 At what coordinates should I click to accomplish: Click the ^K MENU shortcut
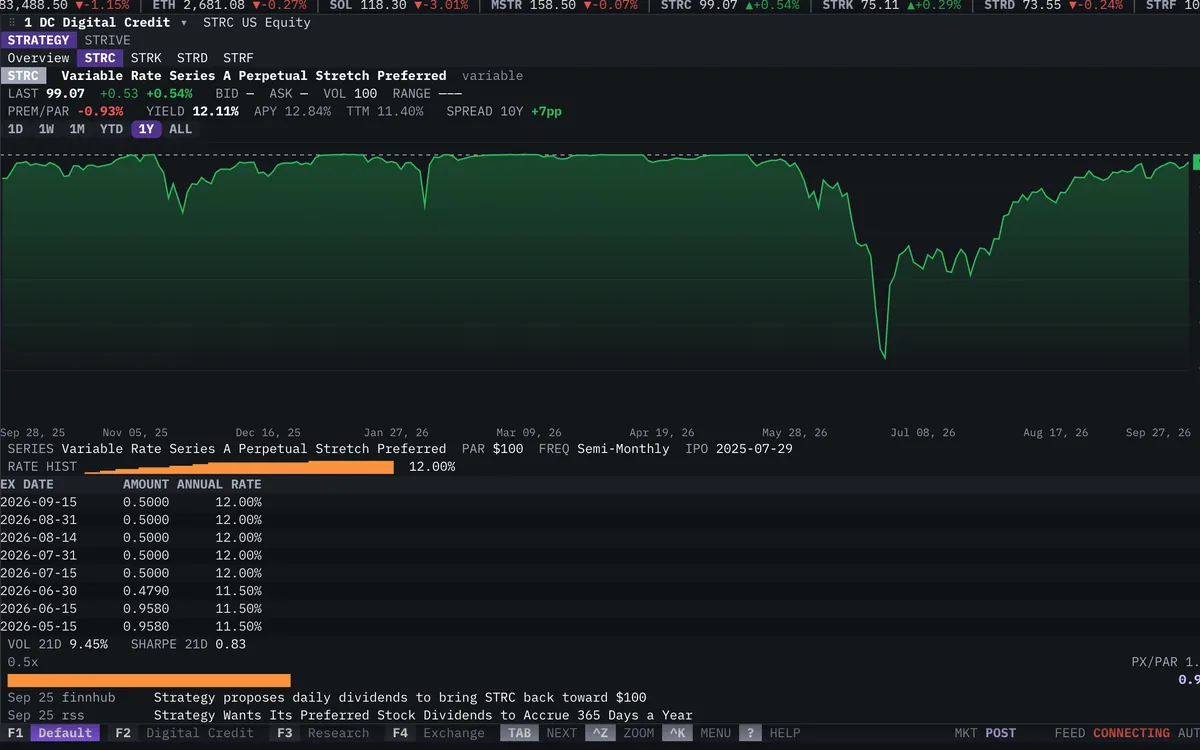click(x=696, y=733)
